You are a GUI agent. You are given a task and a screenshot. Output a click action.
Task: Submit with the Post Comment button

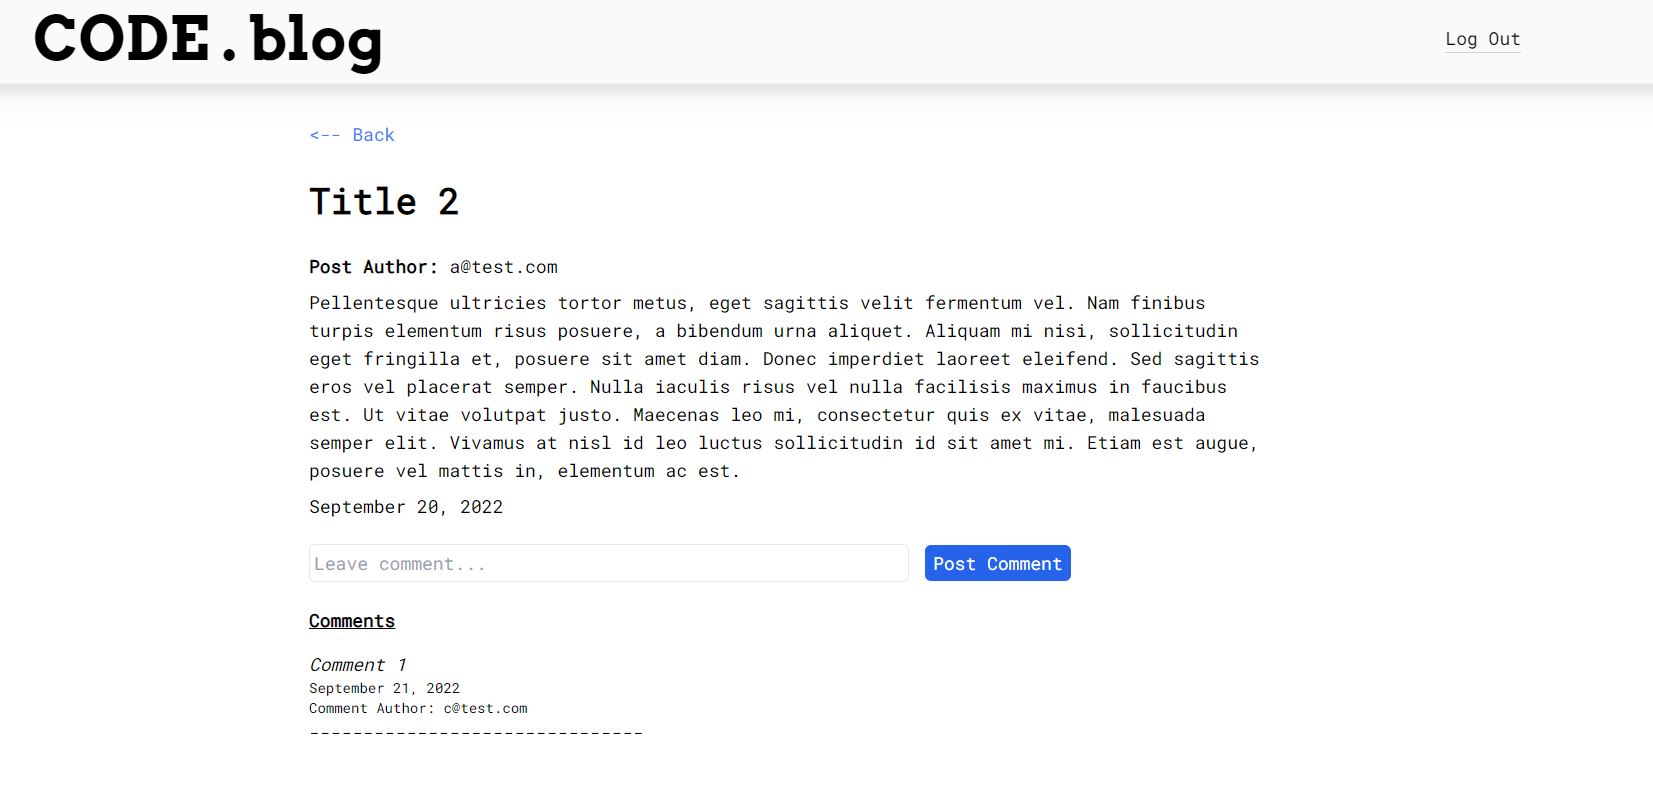(x=998, y=563)
